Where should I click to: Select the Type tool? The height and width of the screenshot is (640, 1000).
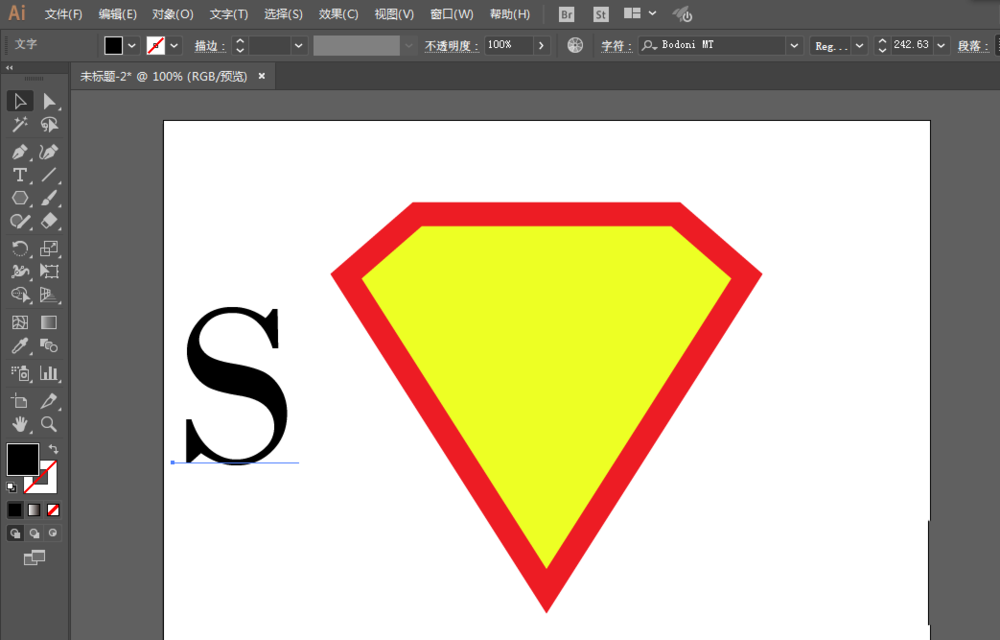(20, 175)
